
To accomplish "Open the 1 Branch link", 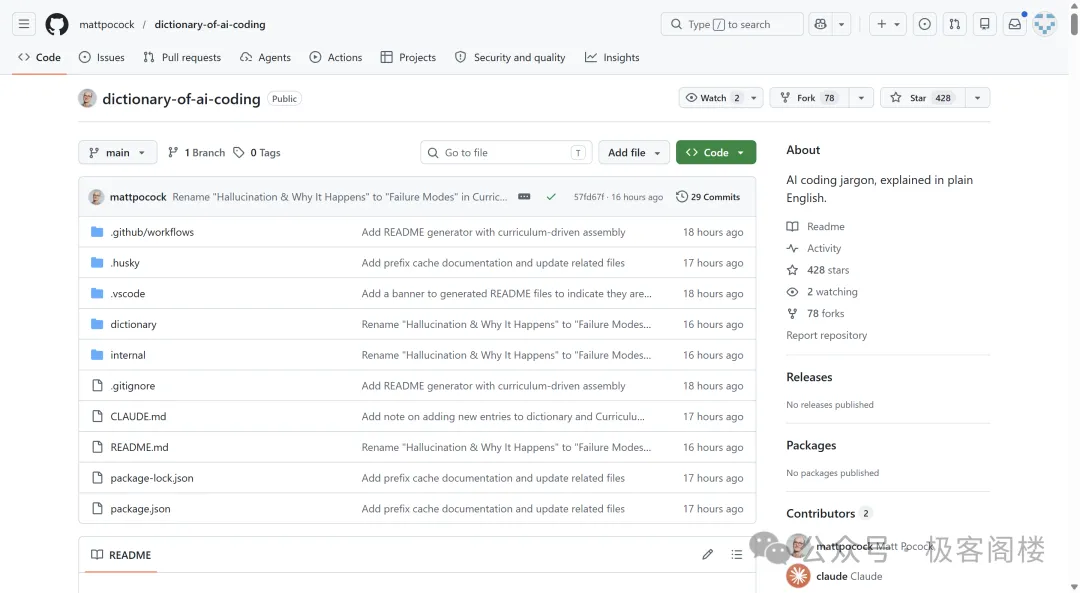I will 196,152.
